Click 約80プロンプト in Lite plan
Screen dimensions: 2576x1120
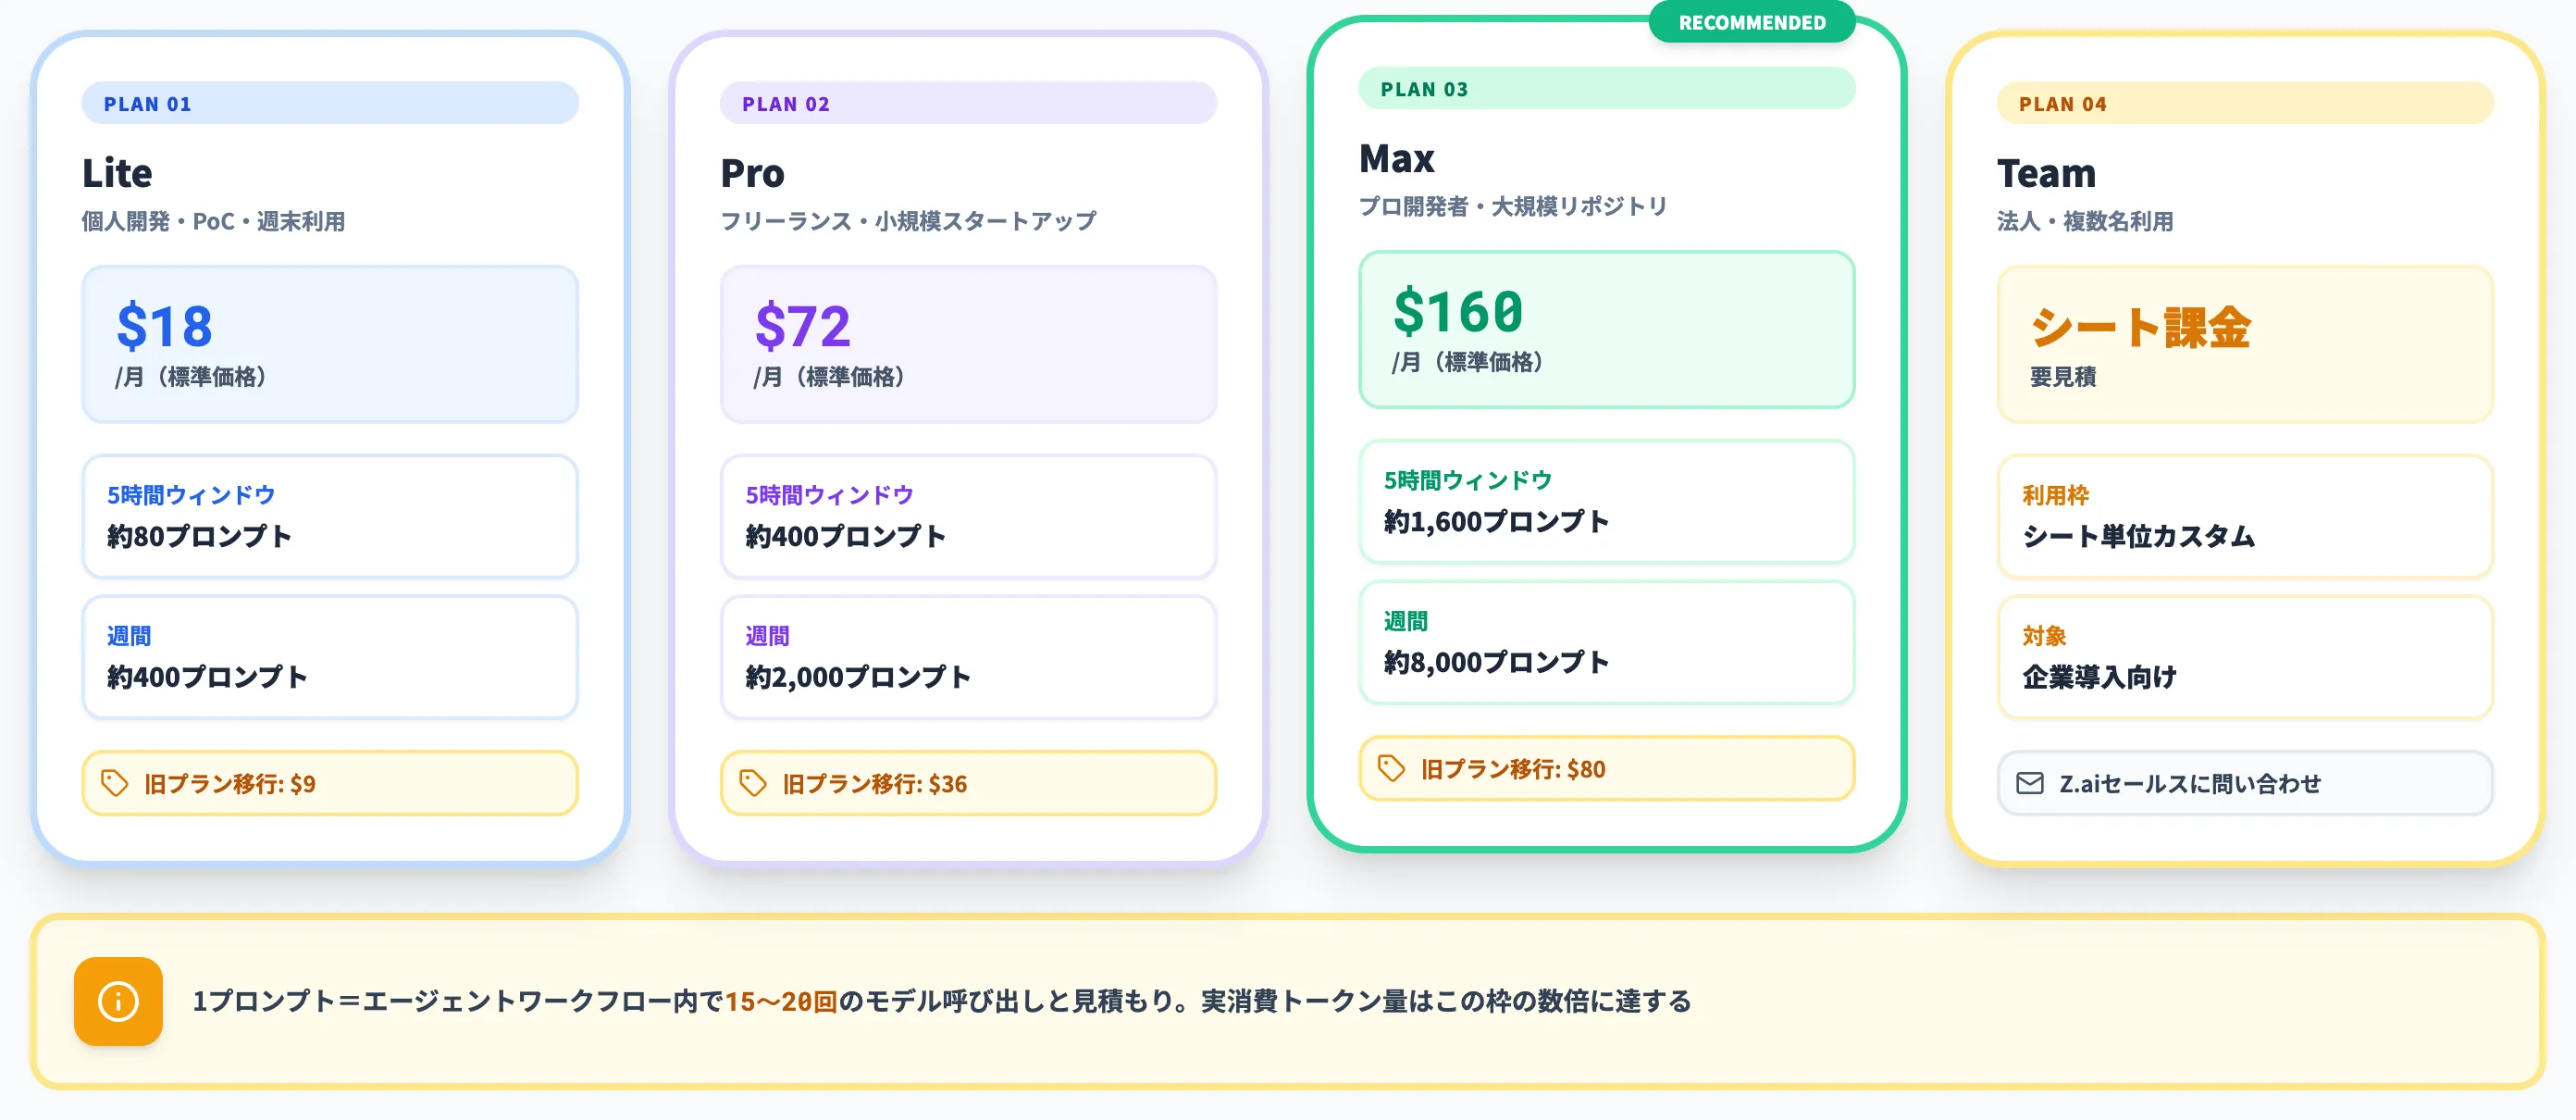tap(199, 536)
